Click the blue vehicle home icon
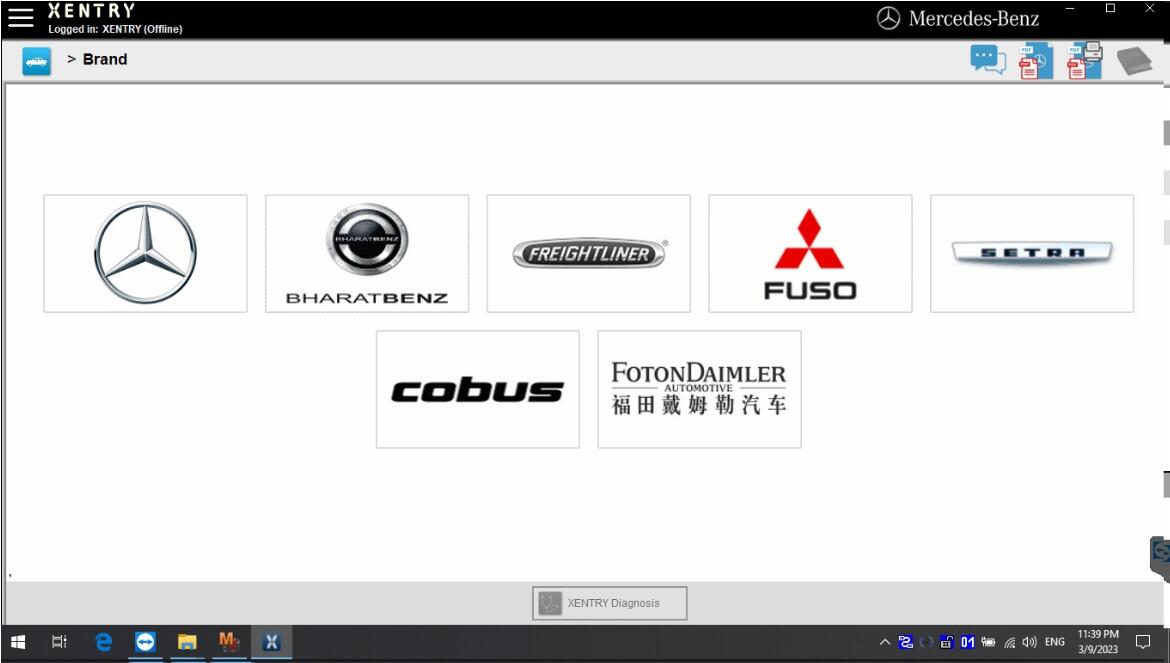This screenshot has width=1170, height=663. (37, 62)
